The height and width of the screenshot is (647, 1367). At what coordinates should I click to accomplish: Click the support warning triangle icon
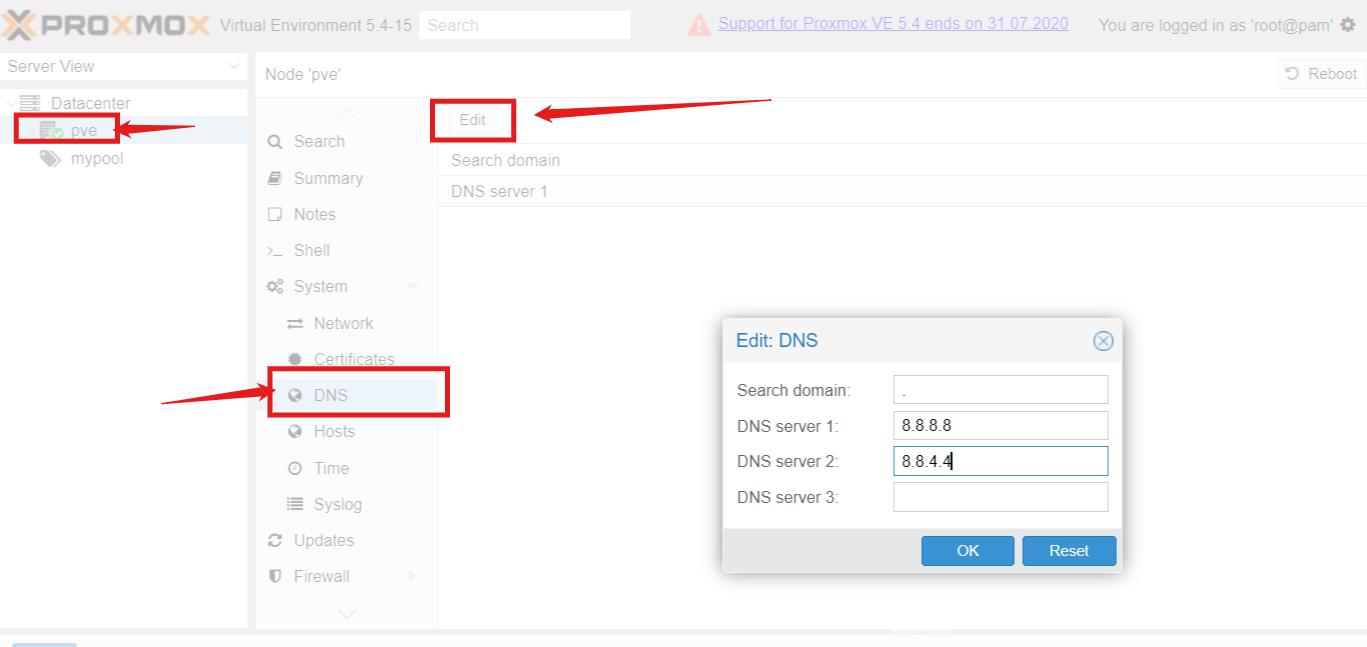[699, 25]
